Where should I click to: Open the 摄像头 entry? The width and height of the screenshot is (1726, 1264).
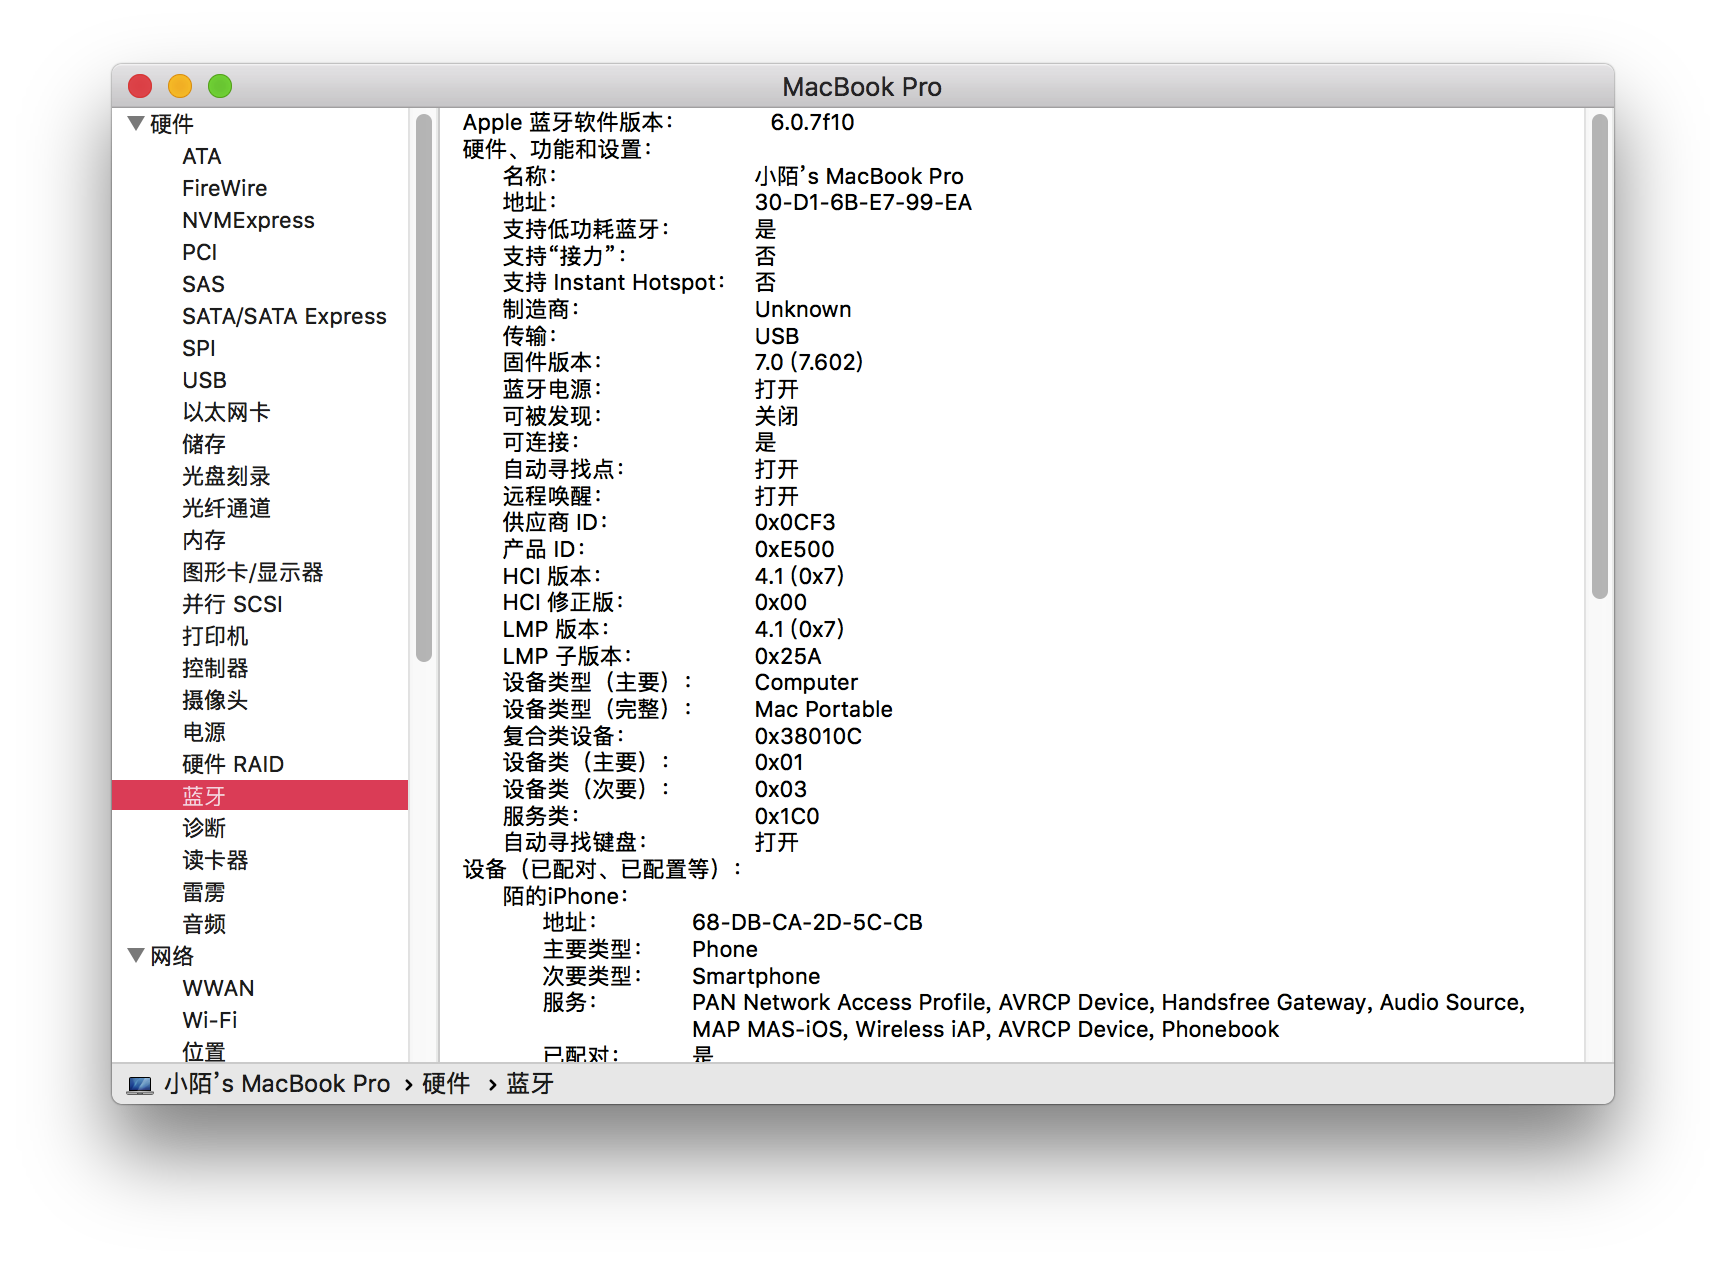(215, 700)
